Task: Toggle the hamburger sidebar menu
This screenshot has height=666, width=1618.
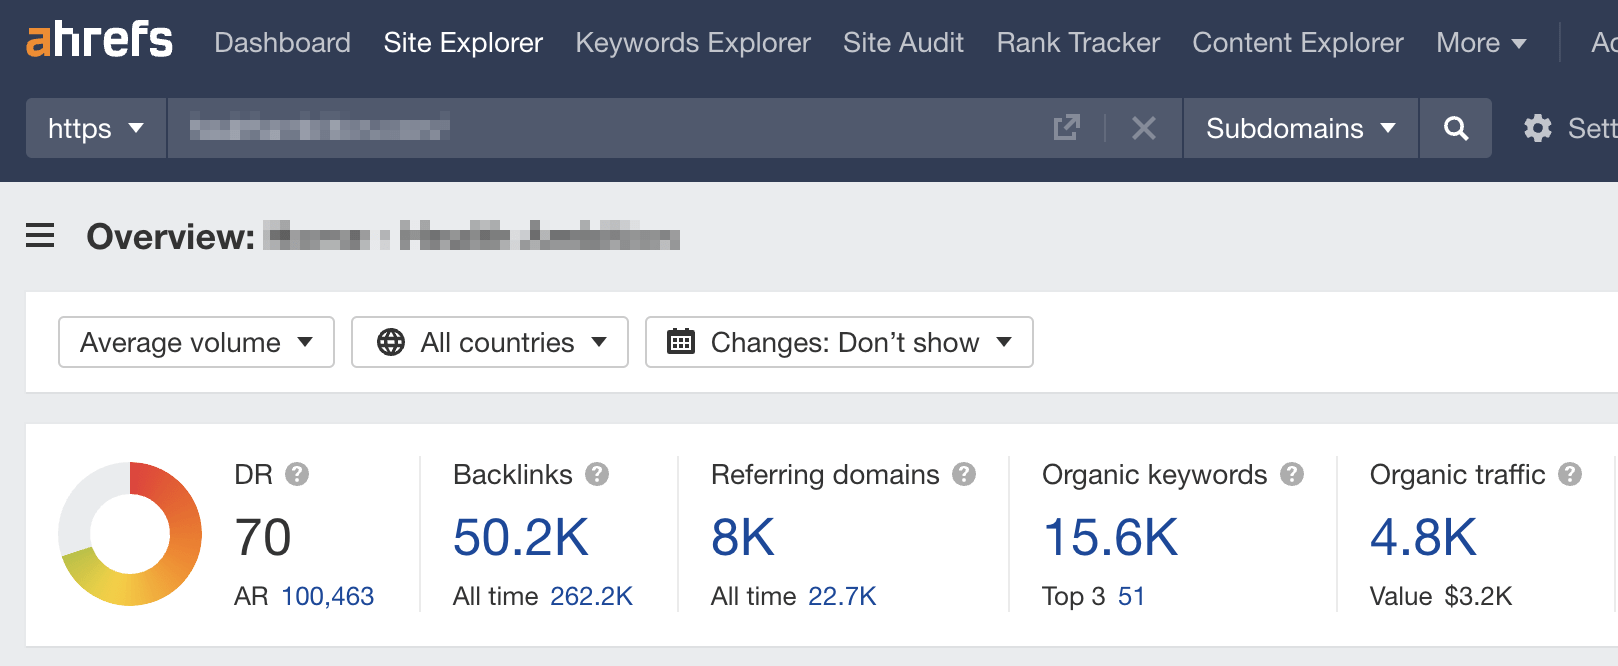Action: pos(40,236)
